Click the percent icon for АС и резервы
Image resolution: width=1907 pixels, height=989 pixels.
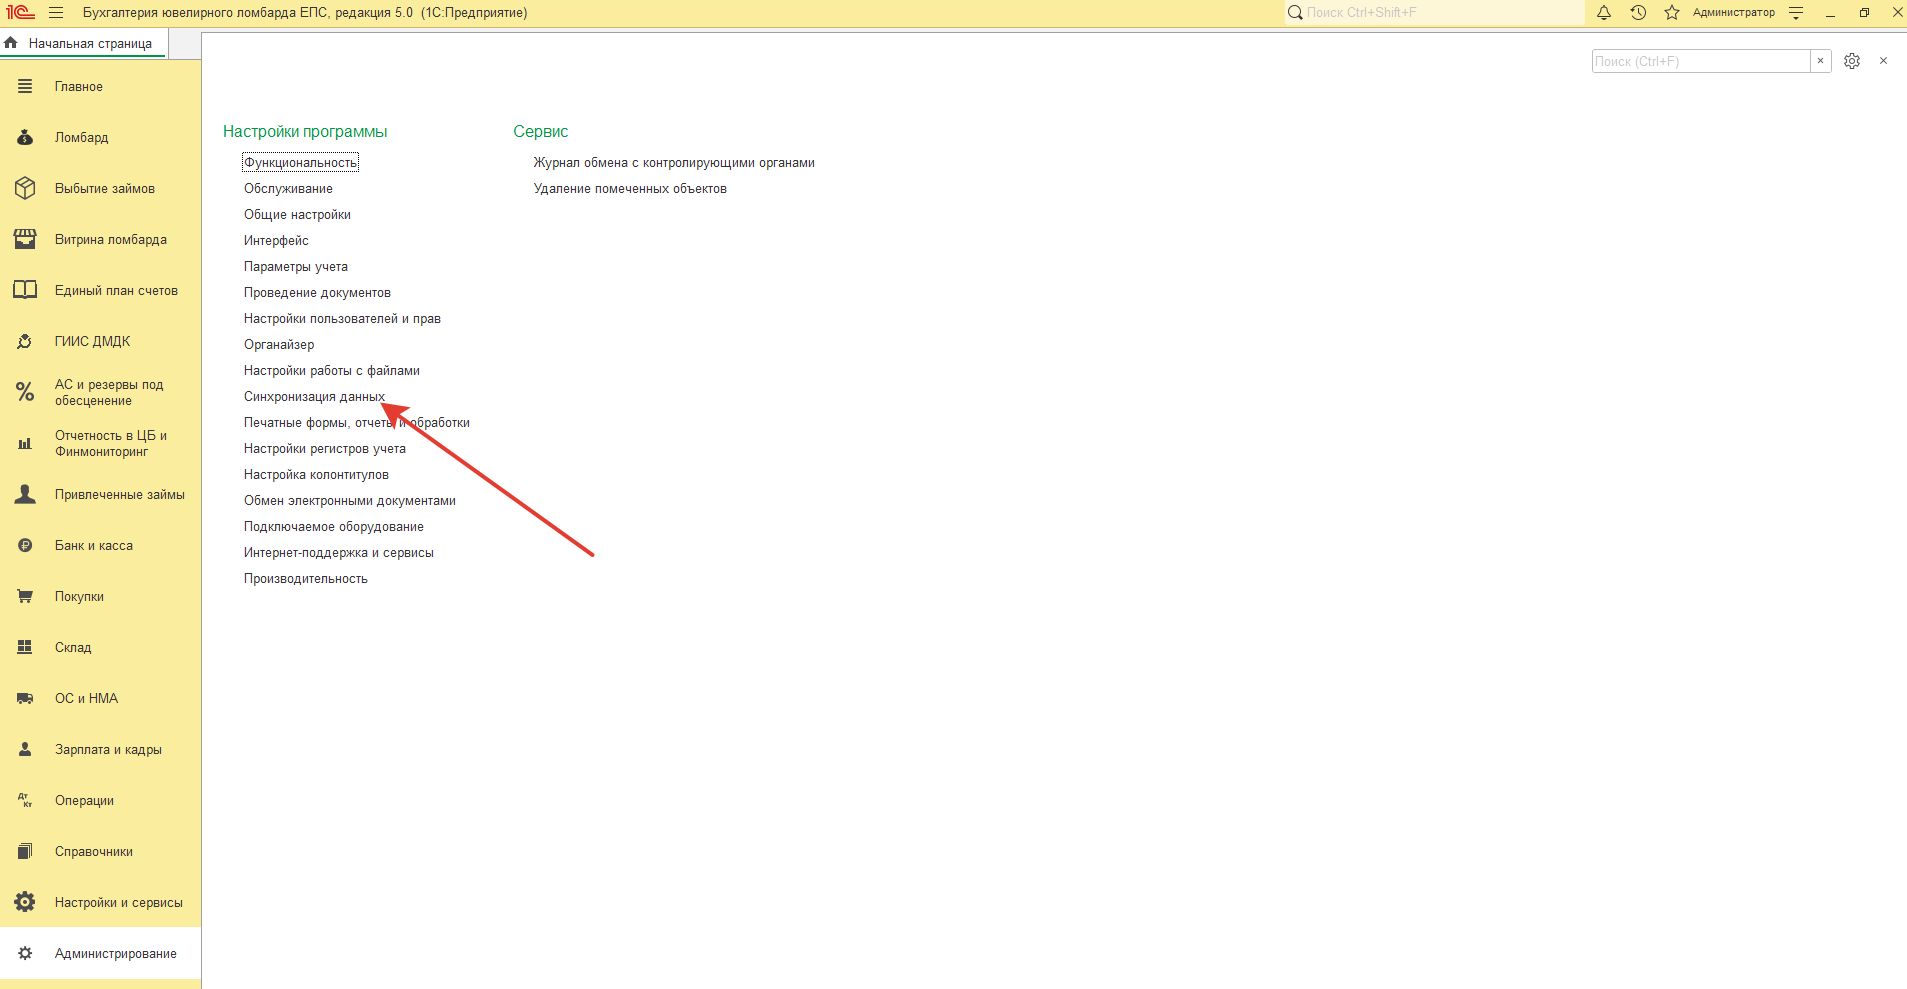coord(25,392)
